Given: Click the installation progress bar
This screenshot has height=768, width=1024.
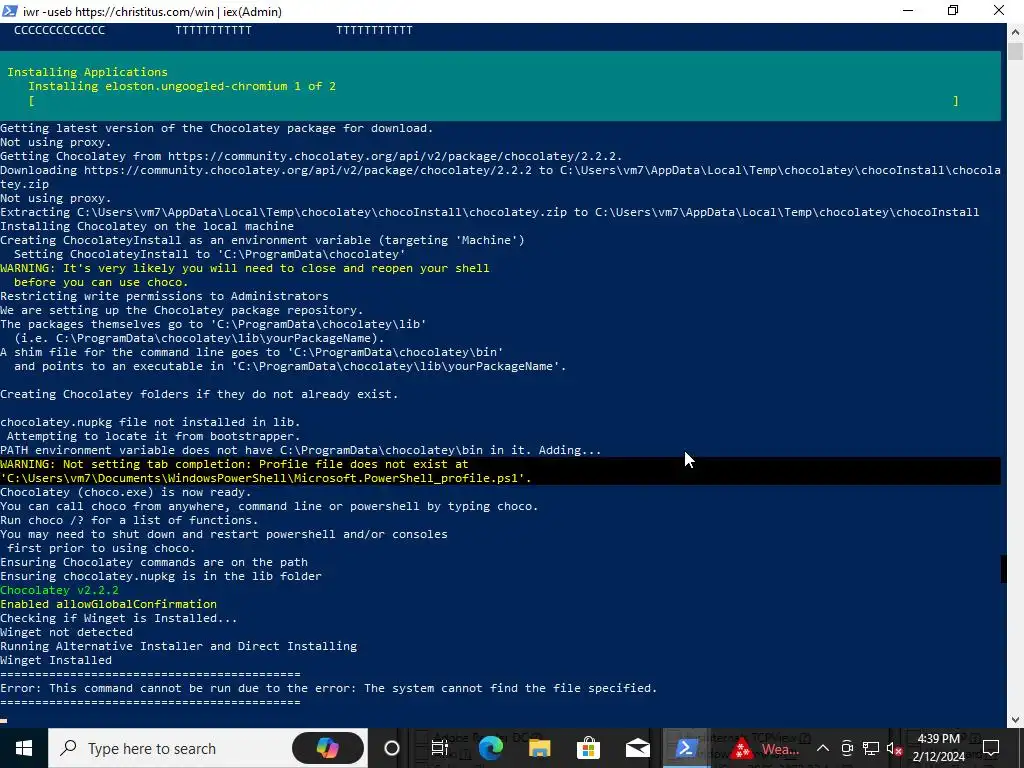Looking at the screenshot, I should [x=494, y=101].
